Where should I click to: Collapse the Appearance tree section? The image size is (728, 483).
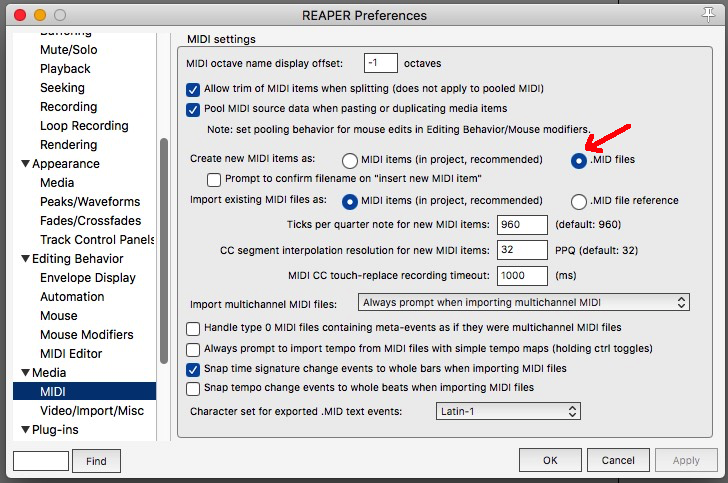[x=26, y=163]
